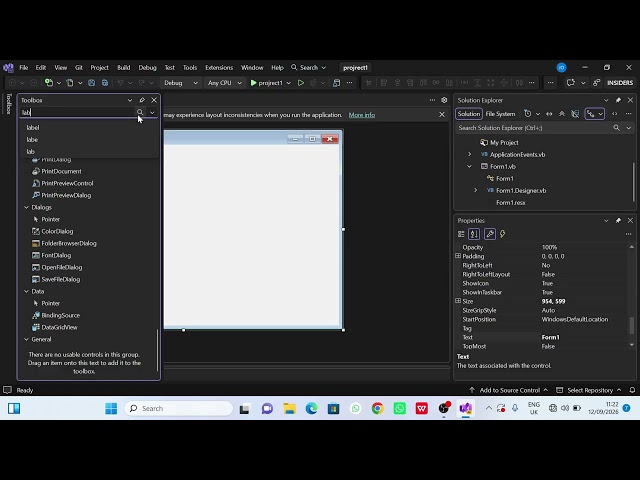Expand the Size property

458,301
